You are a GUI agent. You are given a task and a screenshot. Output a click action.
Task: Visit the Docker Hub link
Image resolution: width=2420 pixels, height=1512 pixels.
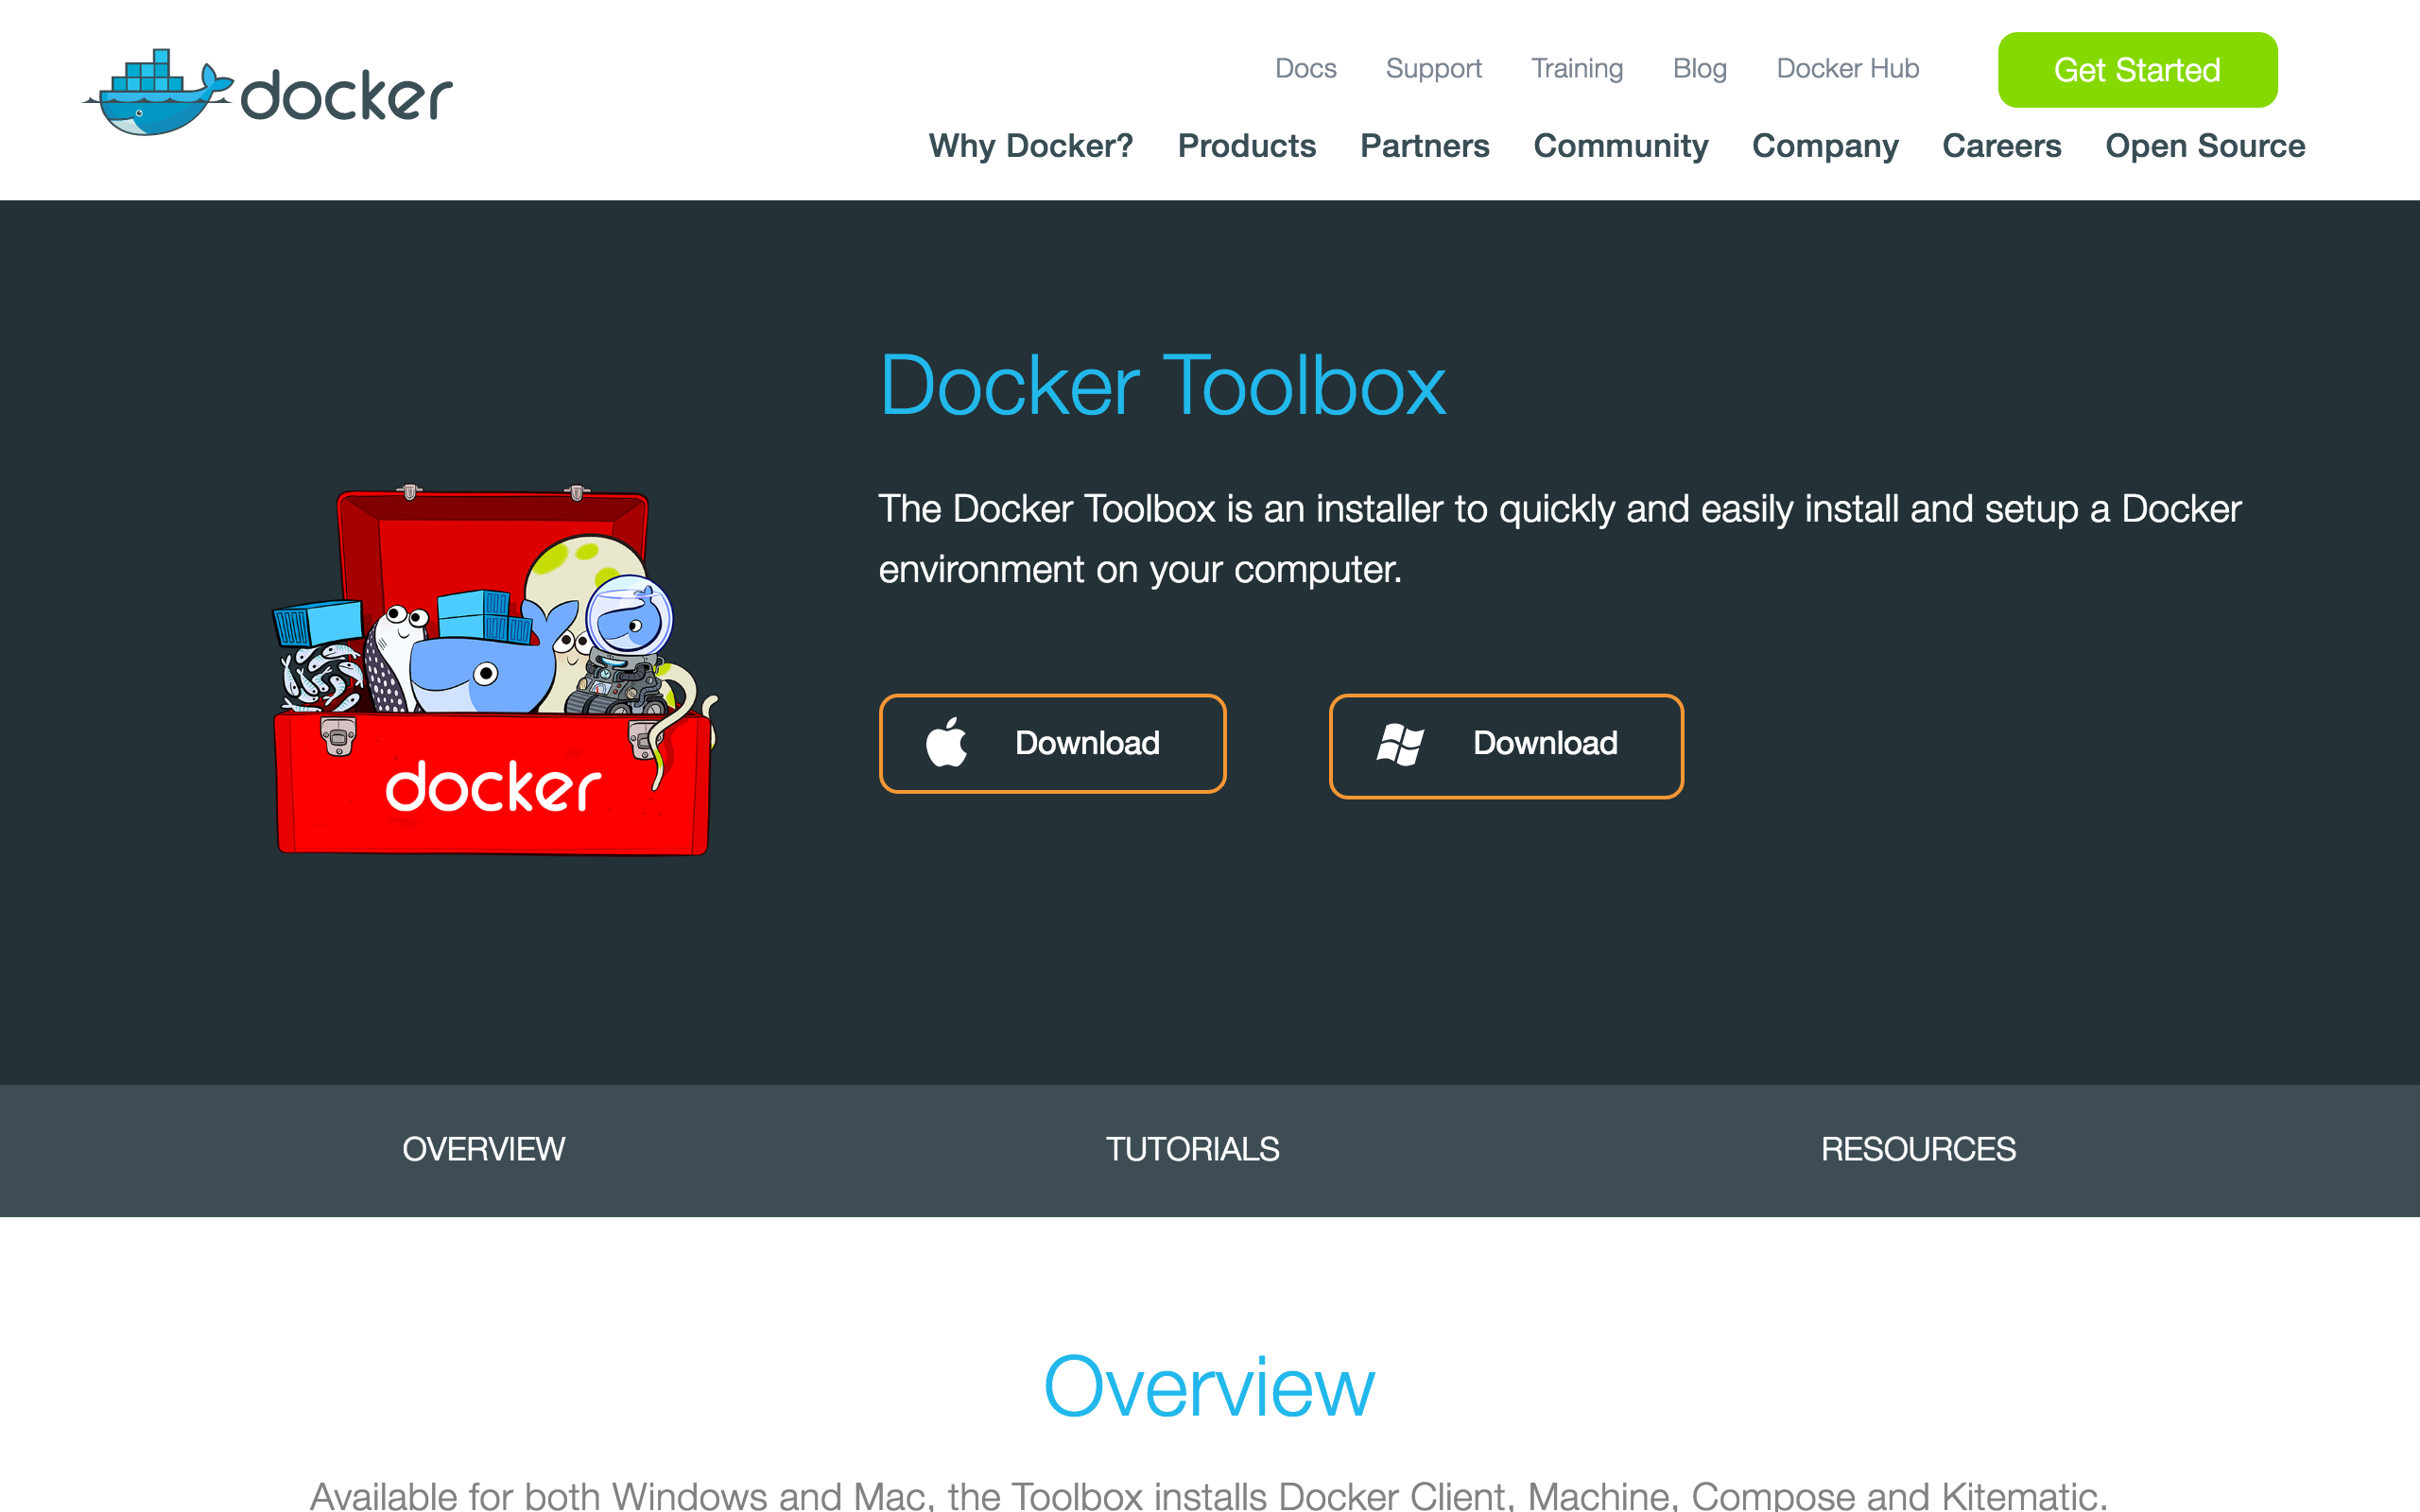pyautogui.click(x=1847, y=68)
